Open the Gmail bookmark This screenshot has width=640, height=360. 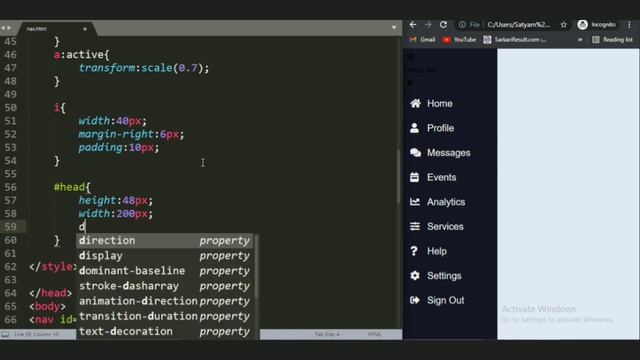point(422,40)
